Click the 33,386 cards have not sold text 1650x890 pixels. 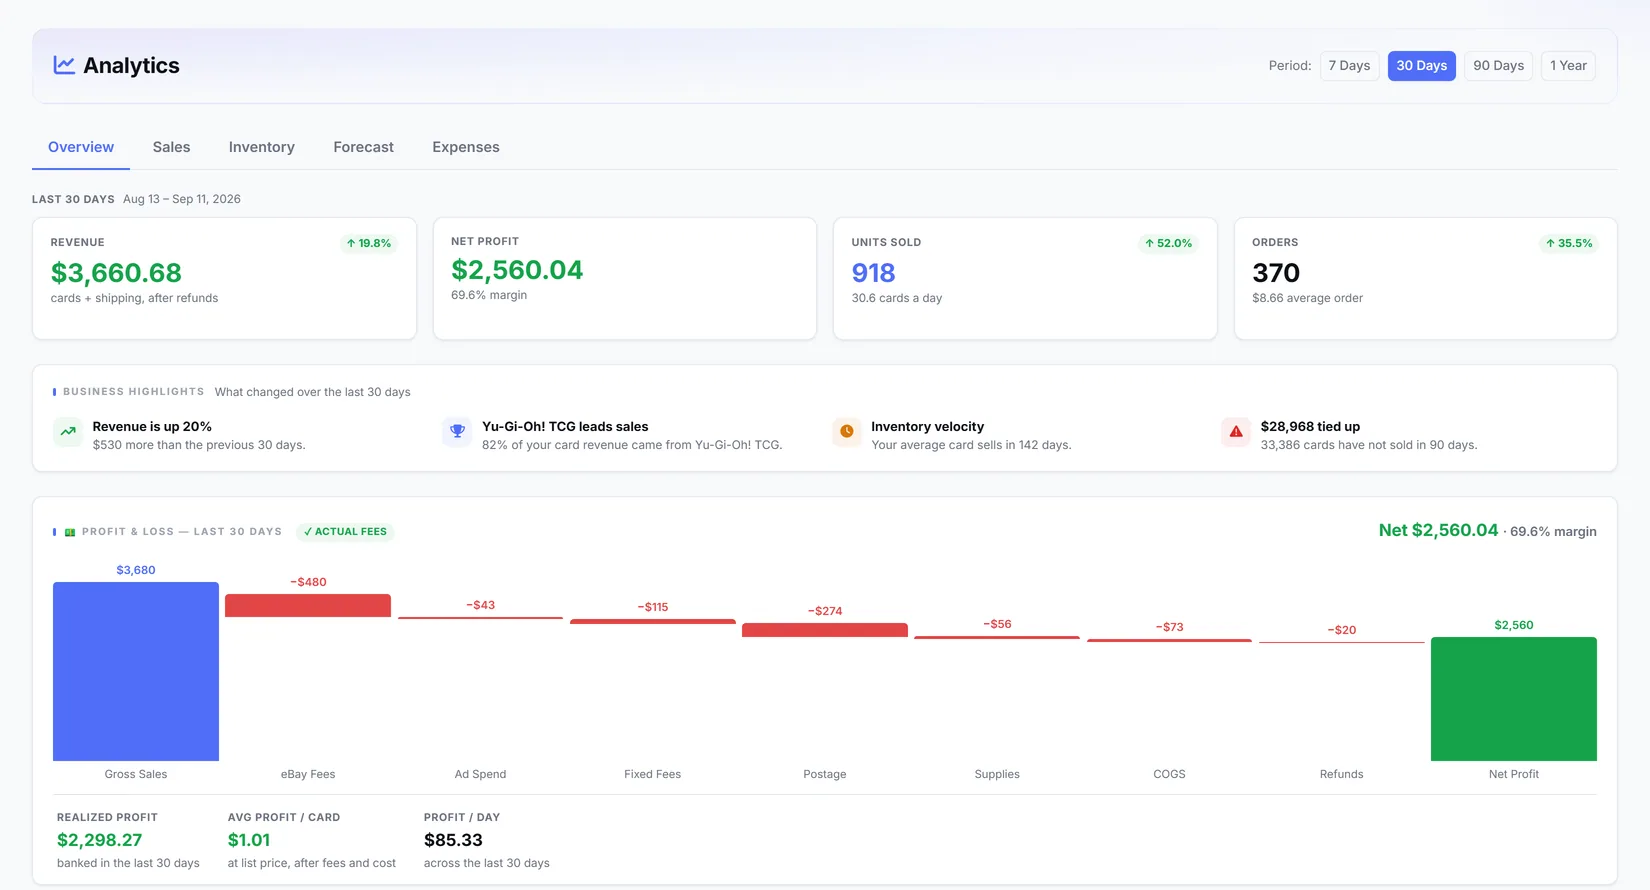point(1369,445)
